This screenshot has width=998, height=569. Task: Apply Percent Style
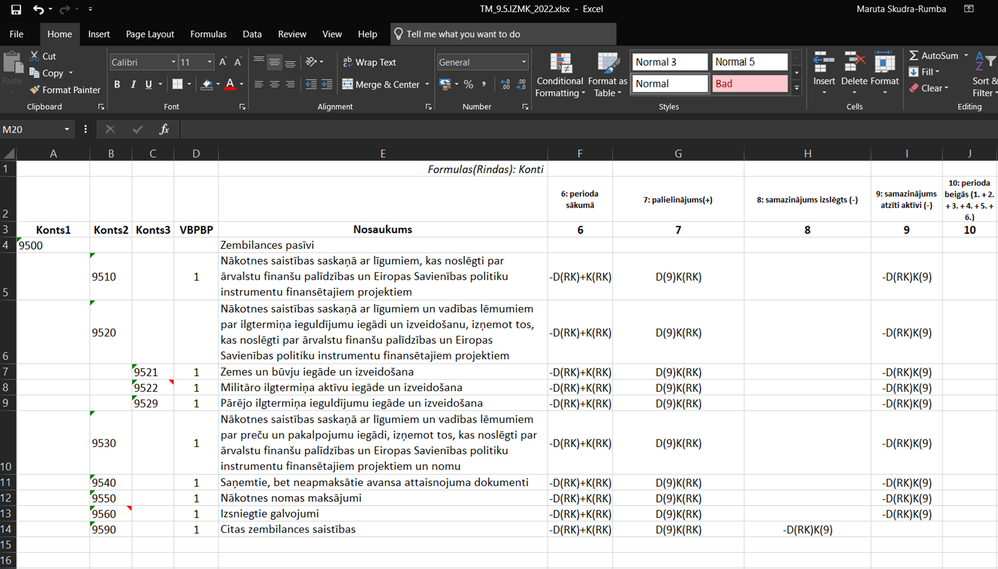468,84
